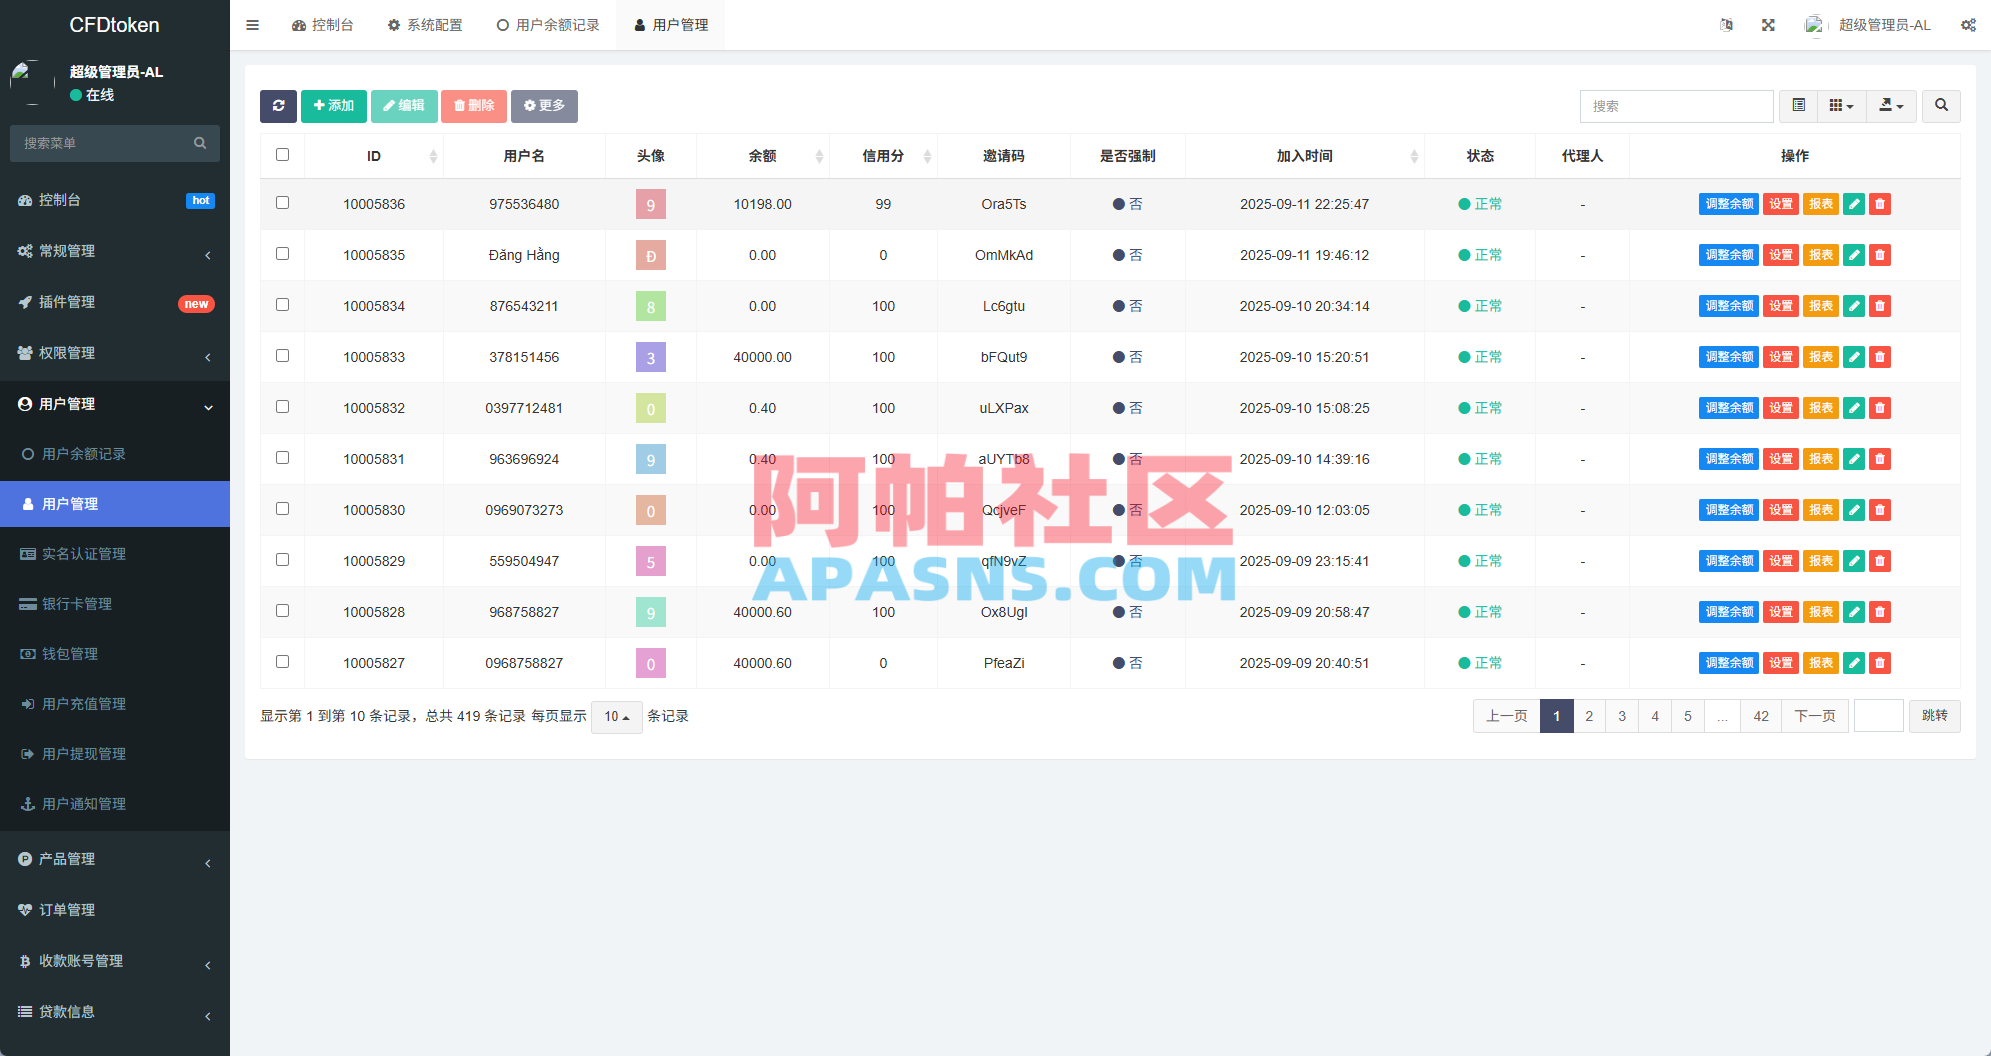Go to page 42 in pagination
The image size is (1991, 1056).
1761,716
